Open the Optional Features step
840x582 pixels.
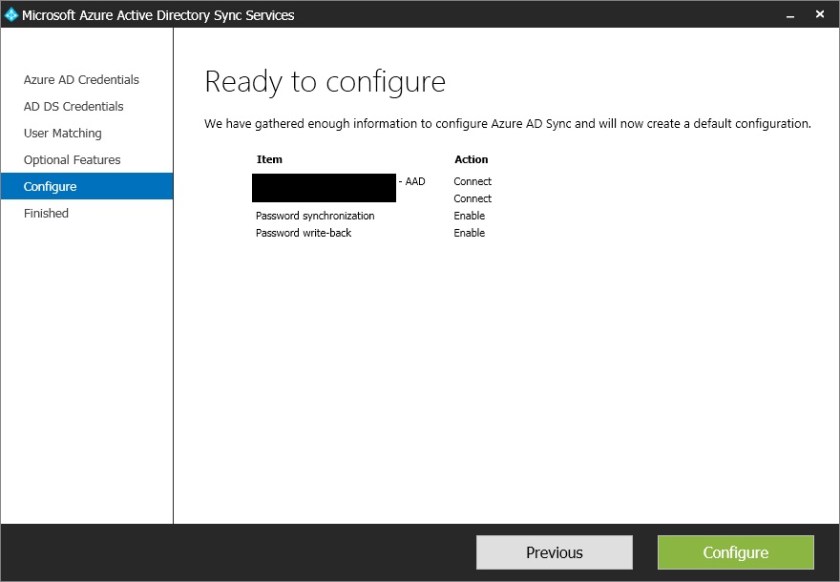(x=70, y=159)
